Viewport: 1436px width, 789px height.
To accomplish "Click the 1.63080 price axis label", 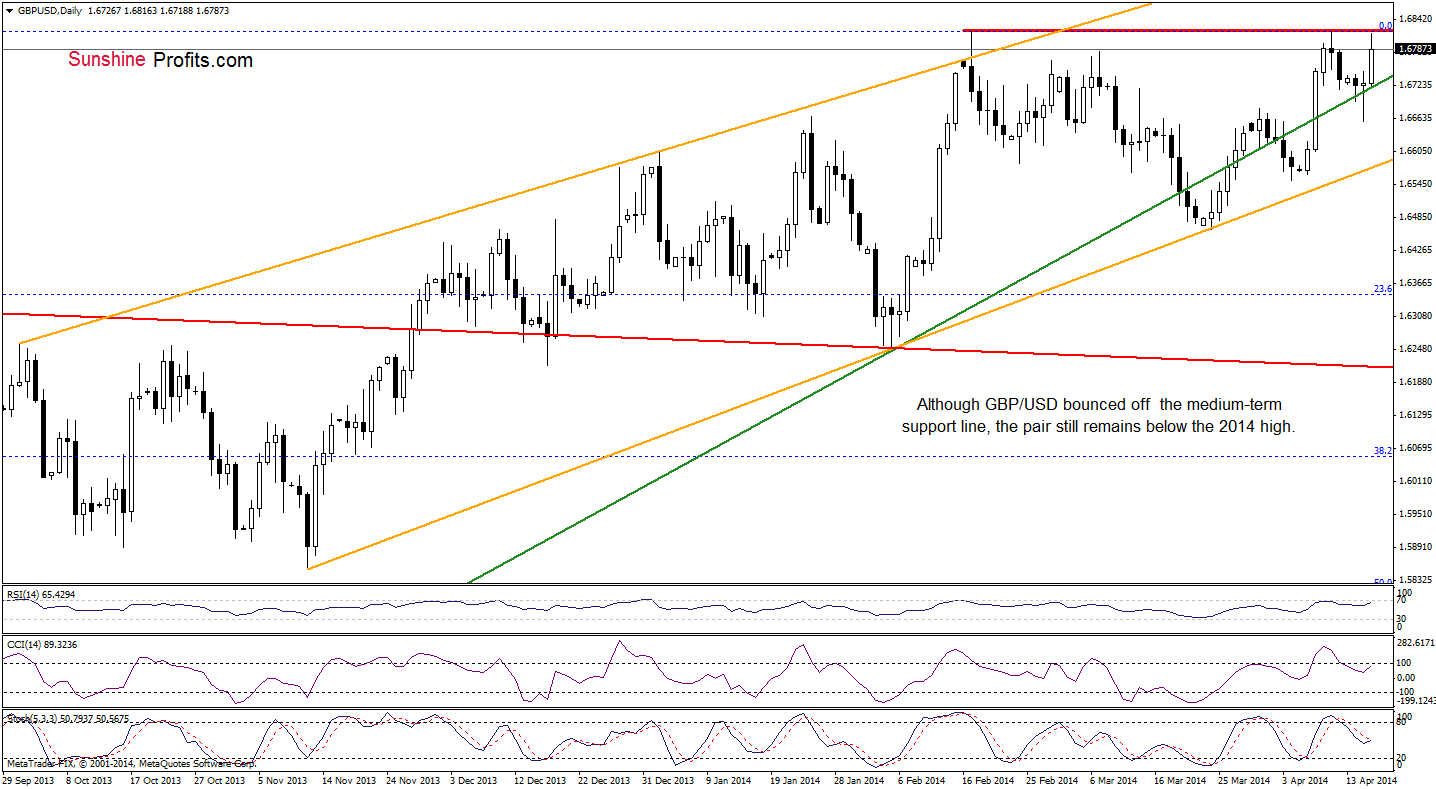I will pyautogui.click(x=1414, y=317).
